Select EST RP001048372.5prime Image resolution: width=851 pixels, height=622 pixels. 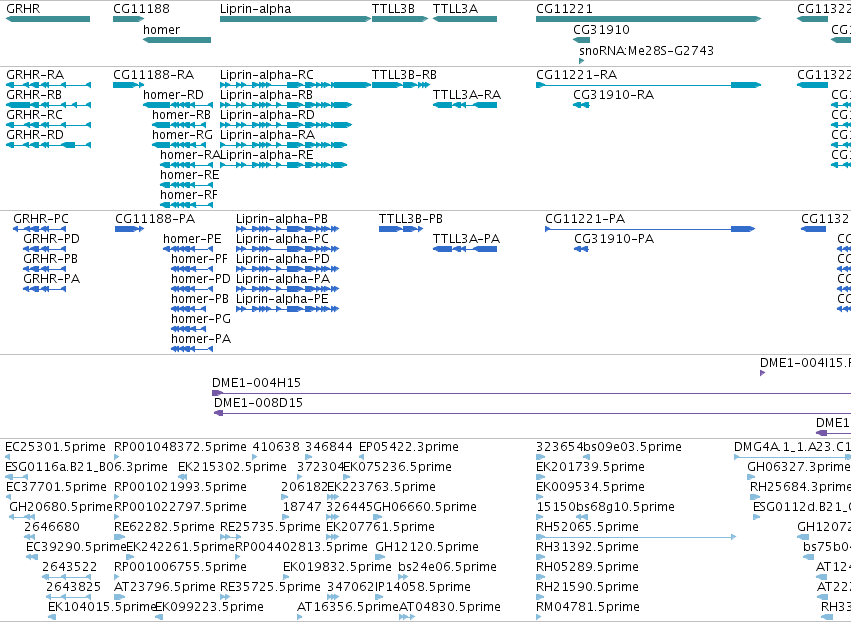117,457
